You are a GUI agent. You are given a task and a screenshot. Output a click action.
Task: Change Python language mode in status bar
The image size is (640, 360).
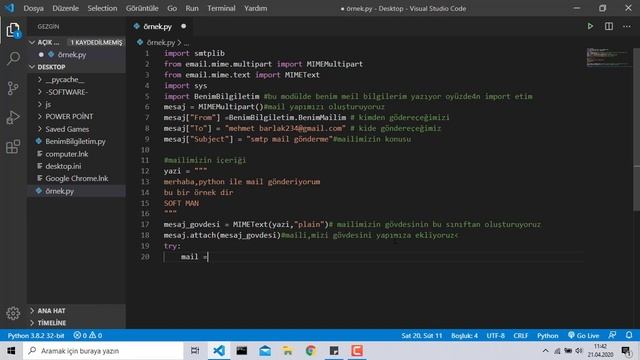pos(547,336)
